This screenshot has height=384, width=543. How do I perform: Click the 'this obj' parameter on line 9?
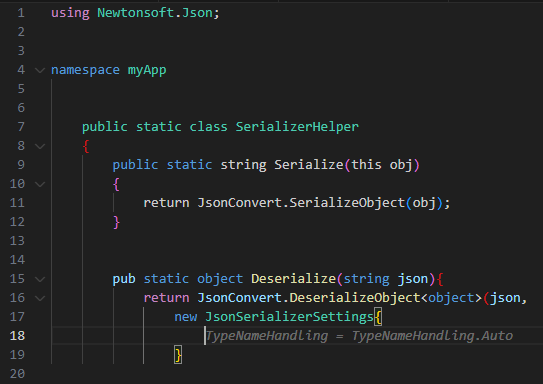(382, 165)
